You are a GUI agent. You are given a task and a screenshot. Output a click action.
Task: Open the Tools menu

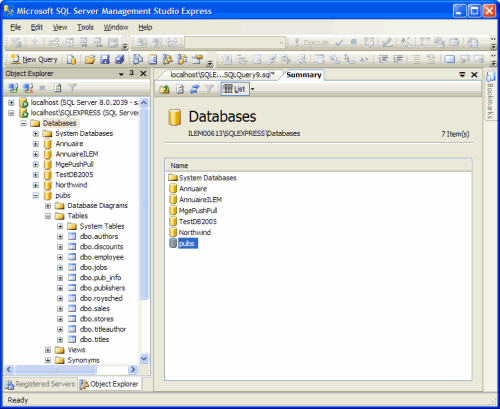(x=85, y=27)
